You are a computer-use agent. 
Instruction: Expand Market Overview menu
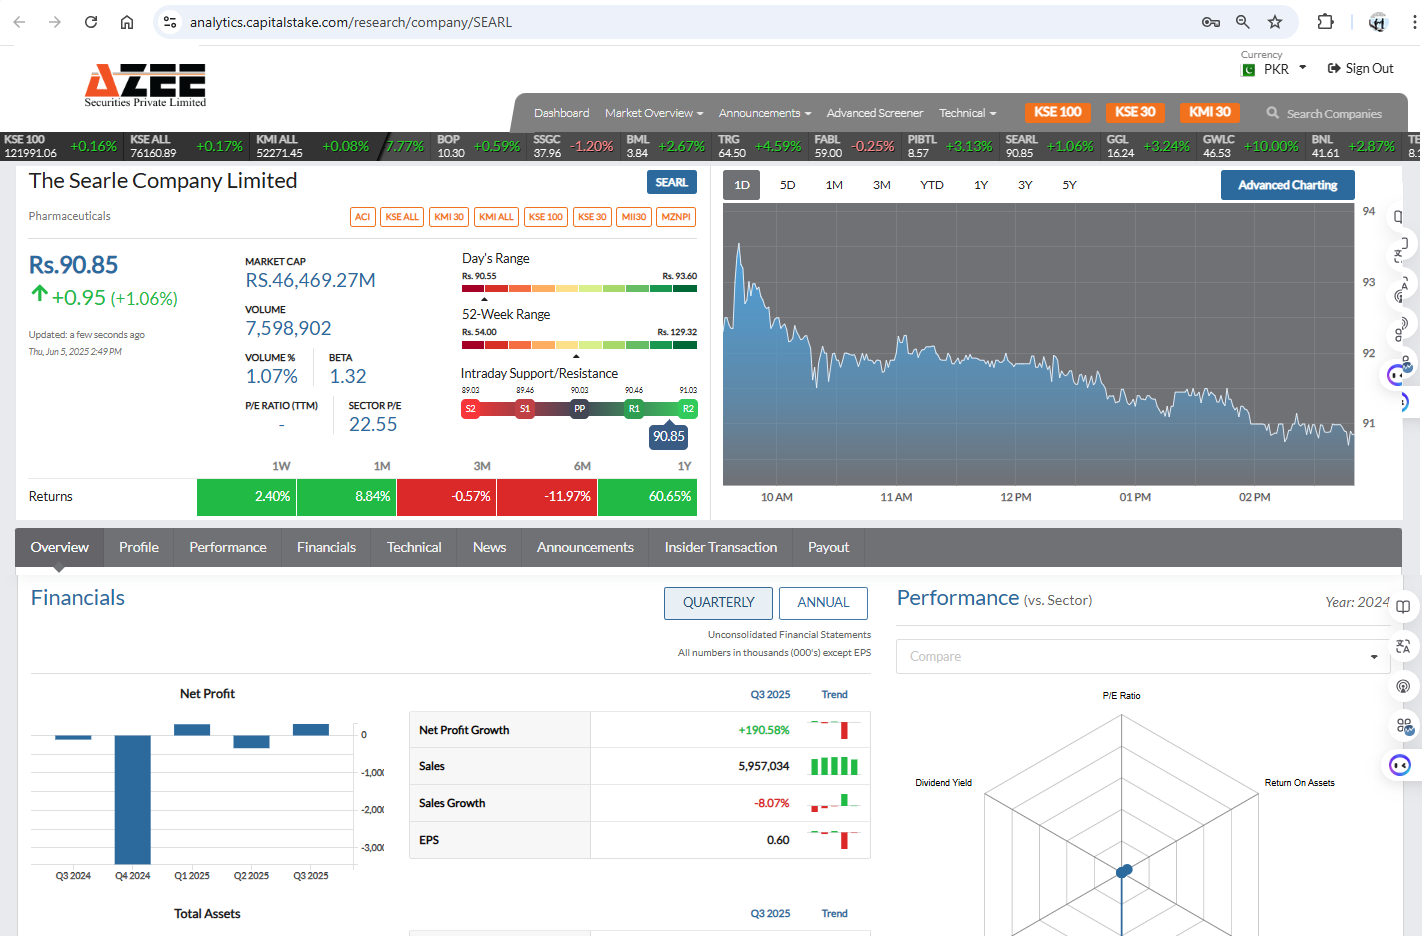(x=654, y=113)
